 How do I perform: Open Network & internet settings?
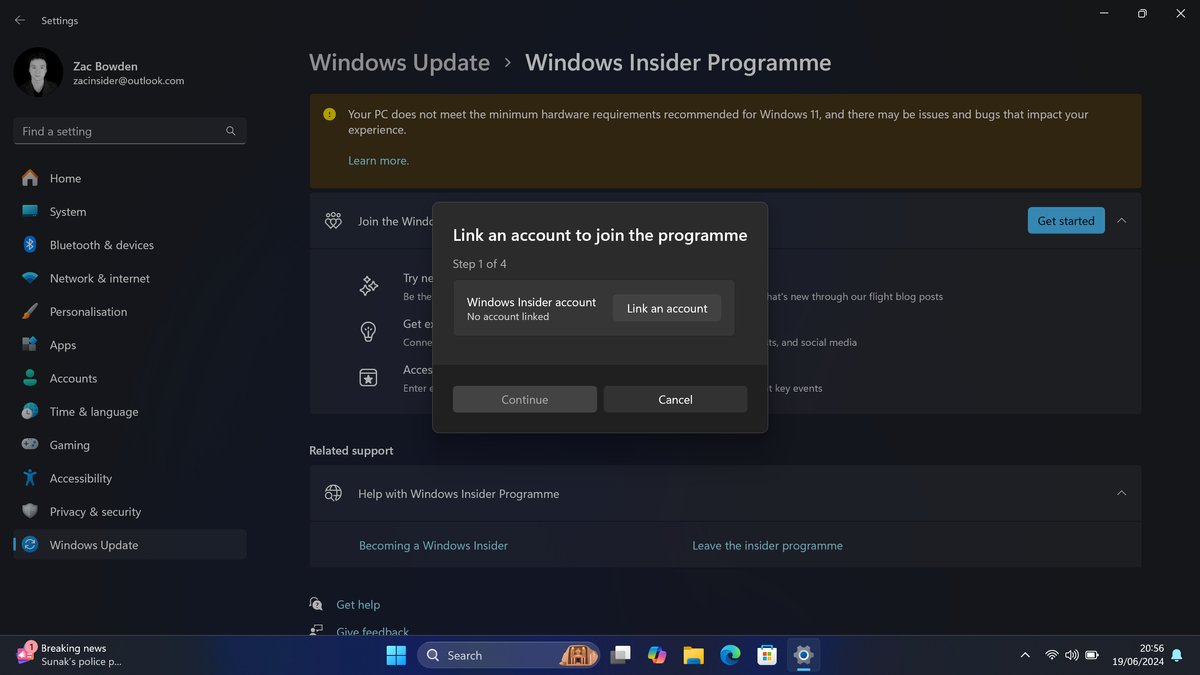pyautogui.click(x=130, y=278)
